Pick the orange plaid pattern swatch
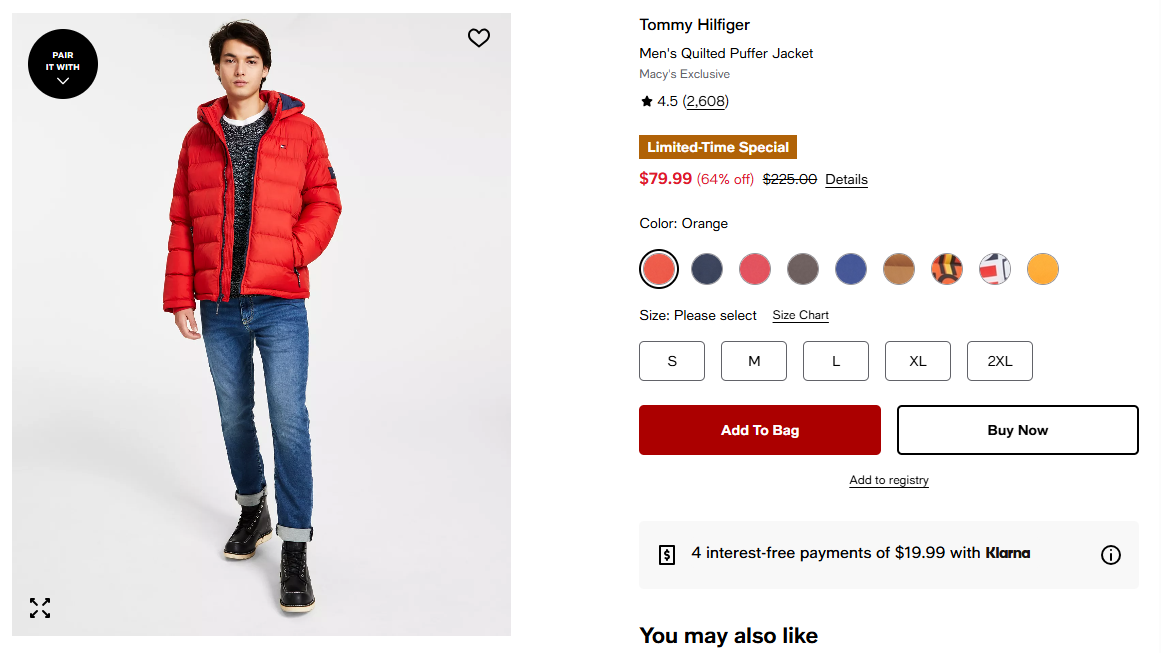The height and width of the screenshot is (653, 1161). (x=947, y=269)
